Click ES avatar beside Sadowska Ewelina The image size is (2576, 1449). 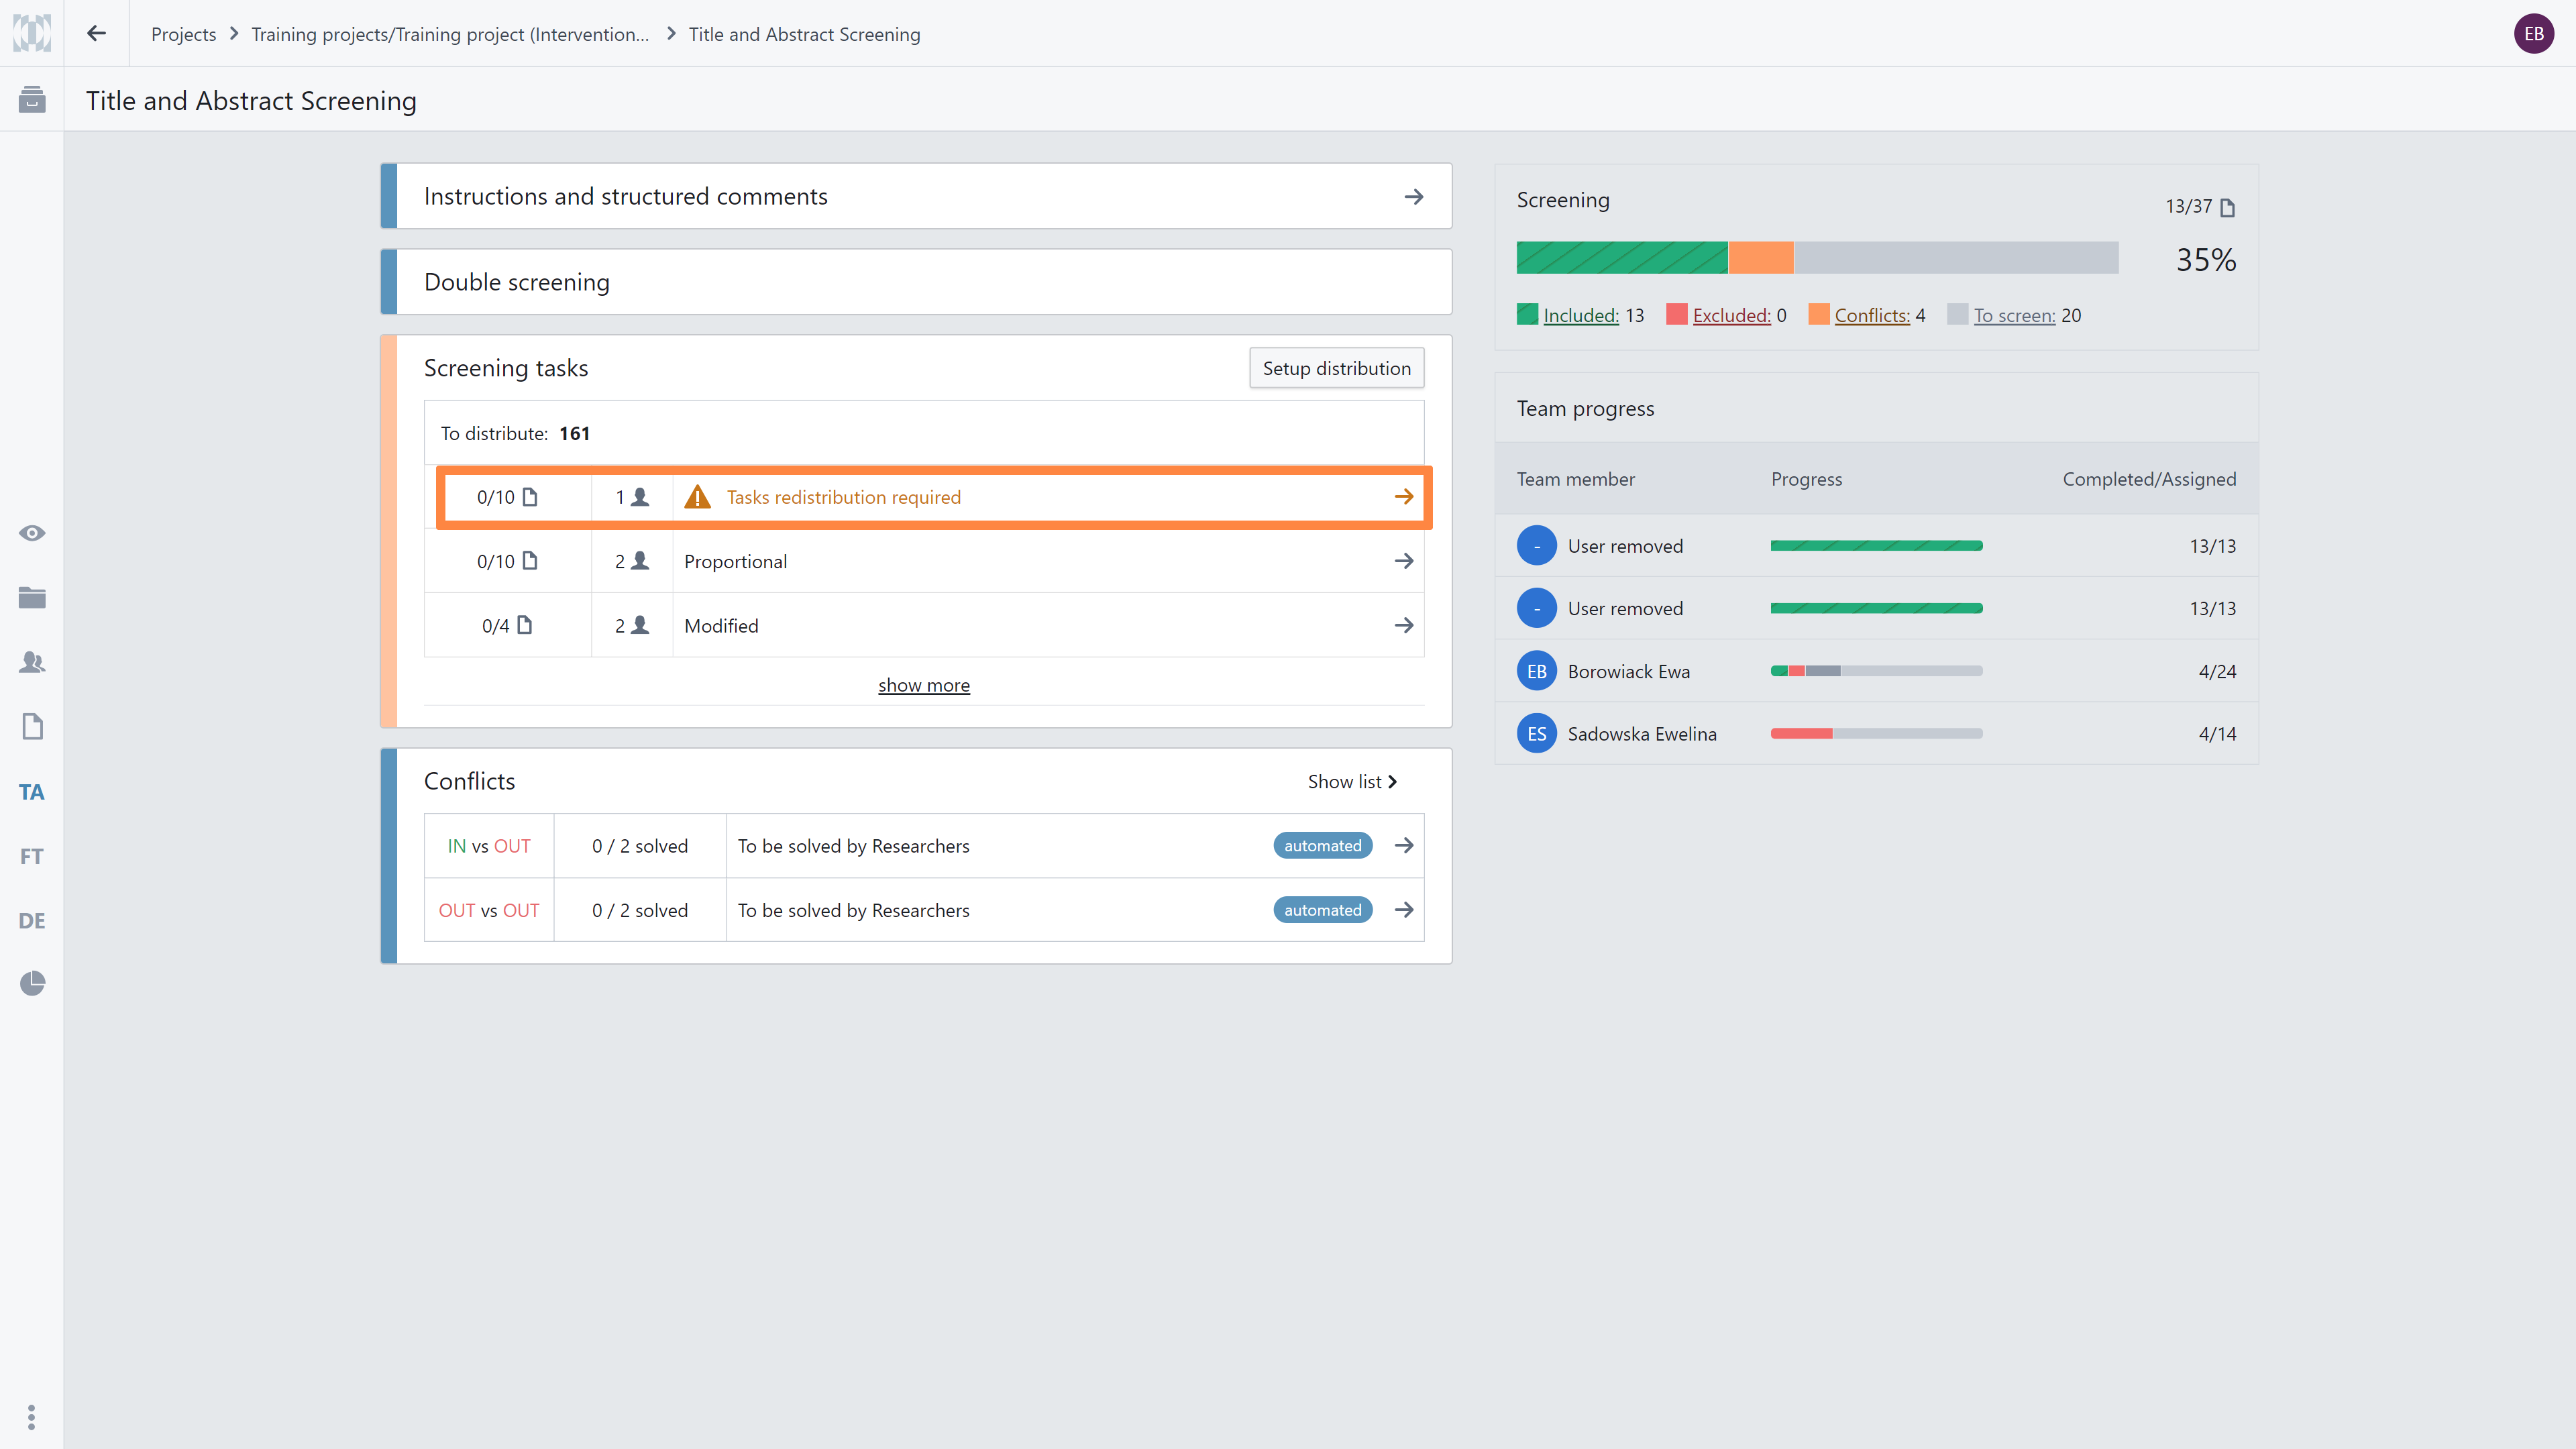pos(1537,733)
